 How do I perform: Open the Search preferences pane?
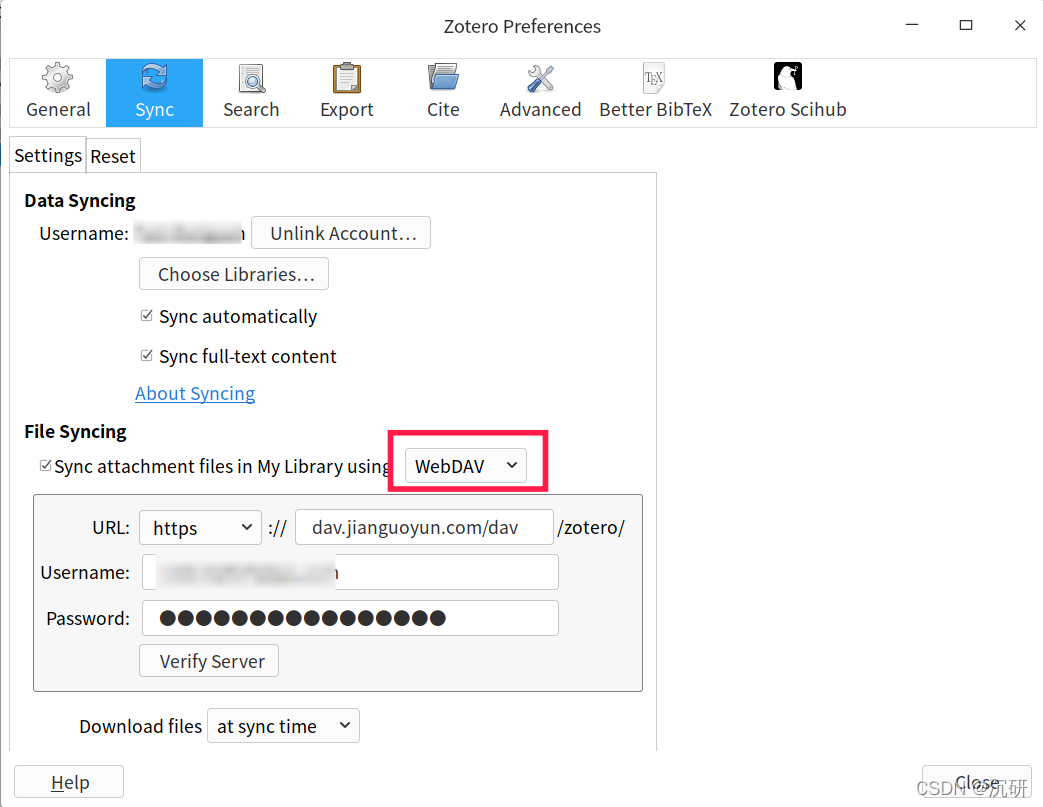(x=251, y=92)
